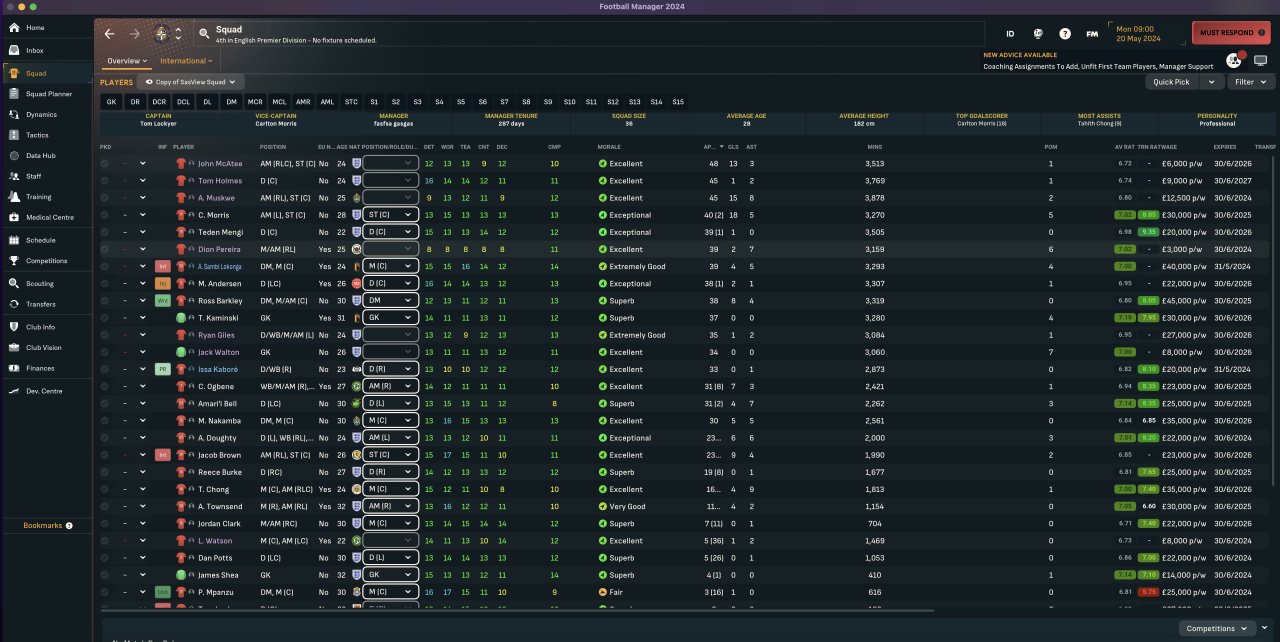Open the help question mark icon
The height and width of the screenshot is (642, 1280).
(1065, 34)
